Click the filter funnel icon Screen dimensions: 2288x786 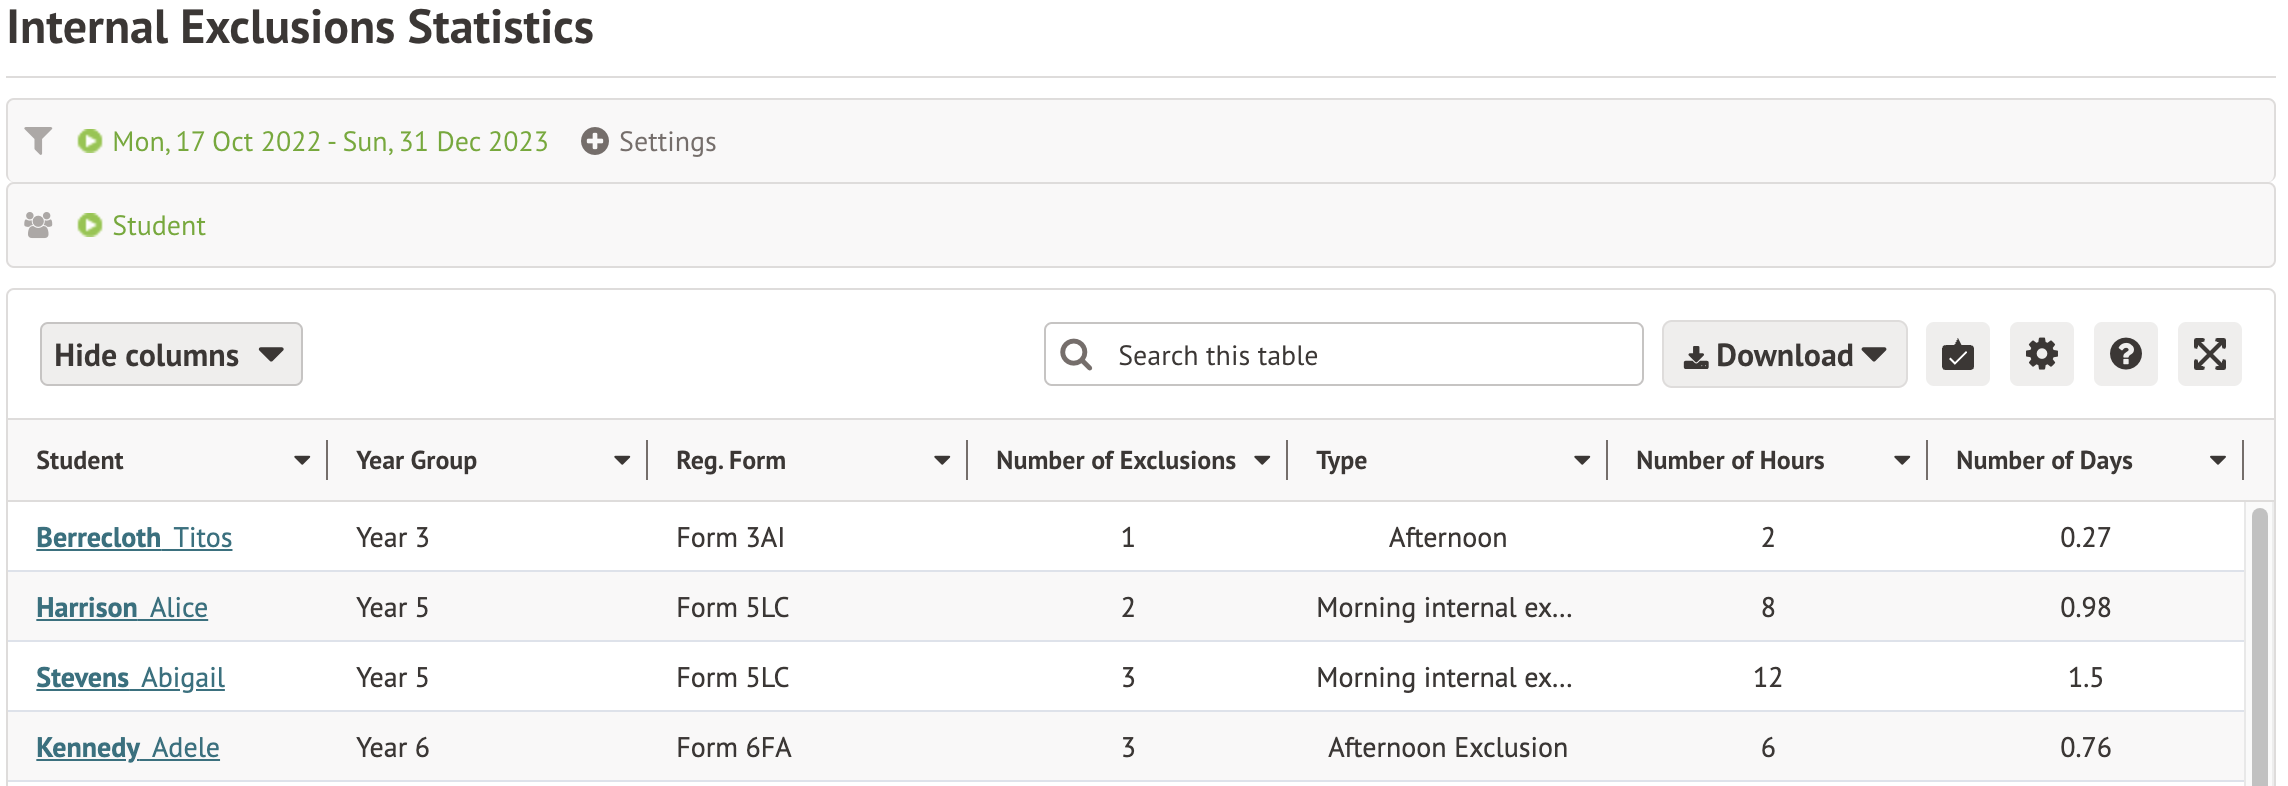(x=38, y=141)
